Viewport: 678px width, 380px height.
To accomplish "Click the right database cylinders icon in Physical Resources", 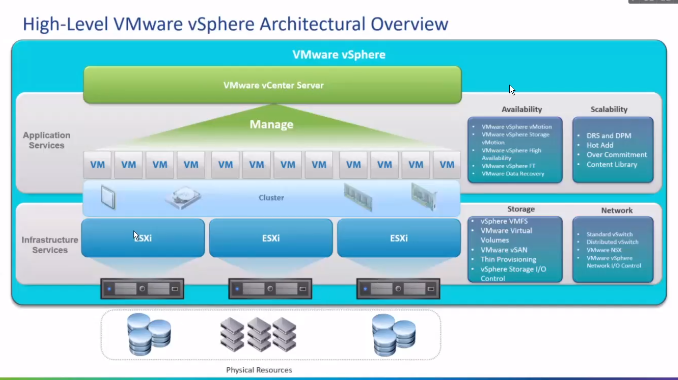I will click(393, 335).
